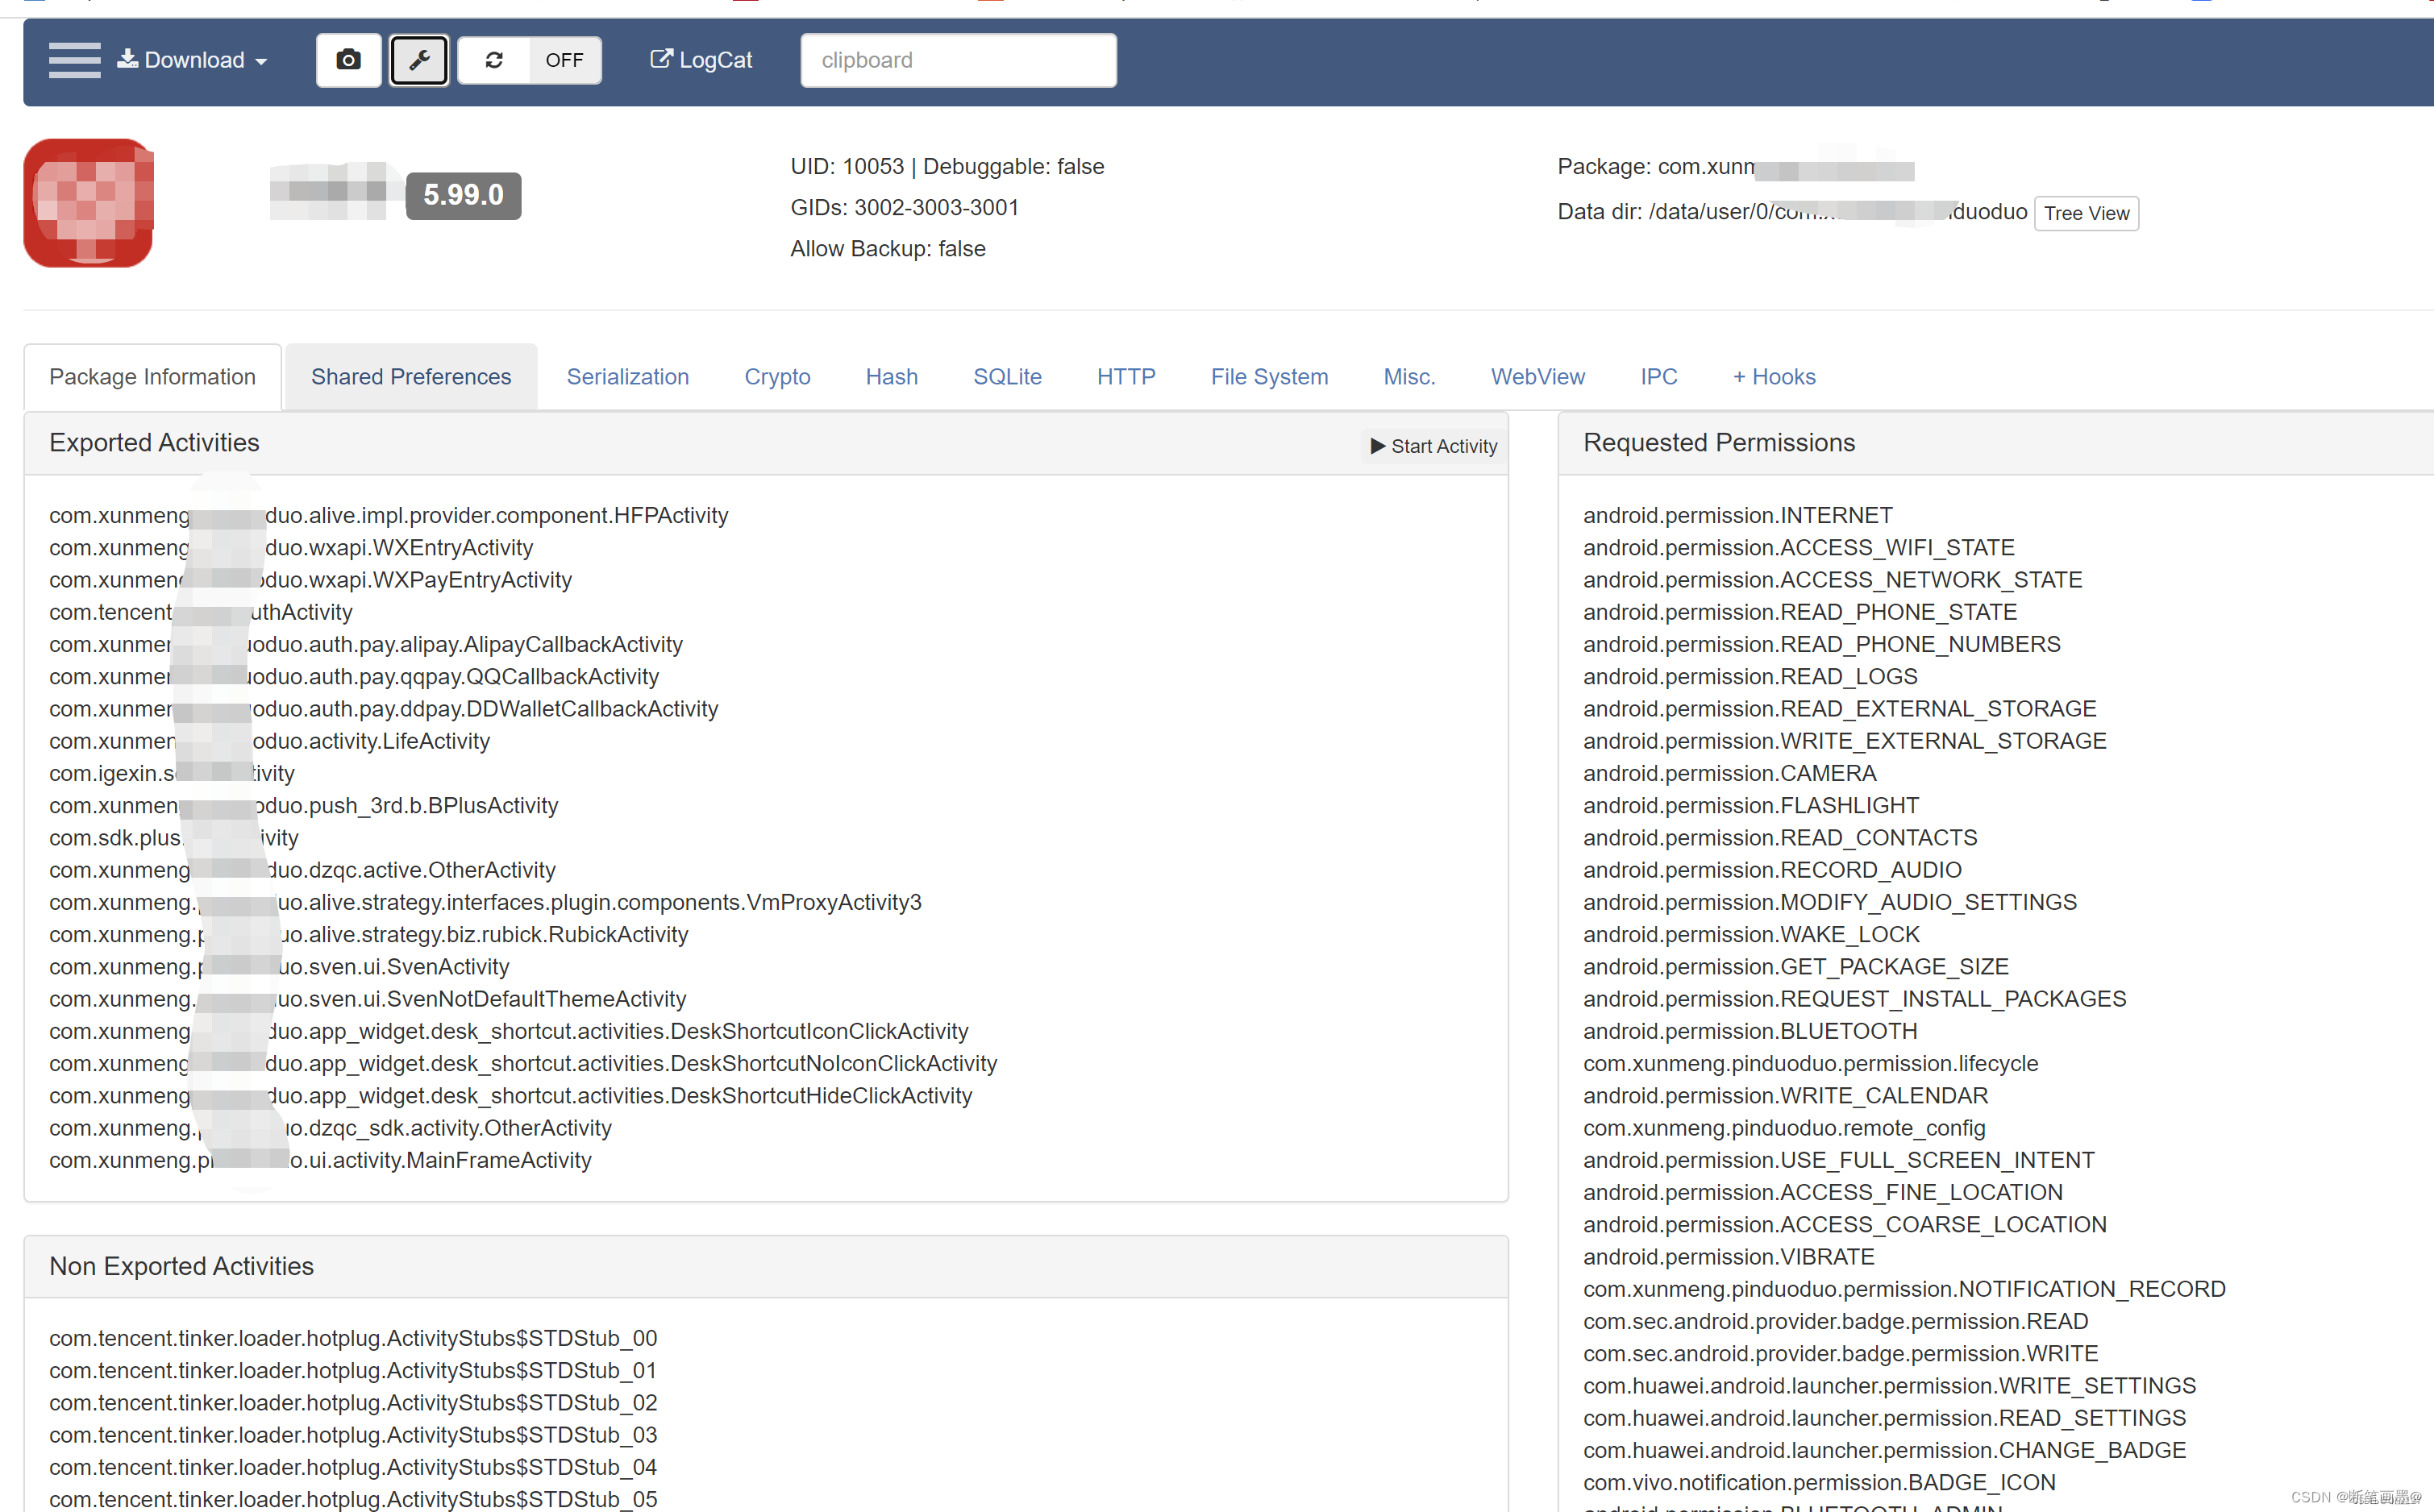Take a screenshot with camera icon
The image size is (2434, 1512).
(x=348, y=60)
